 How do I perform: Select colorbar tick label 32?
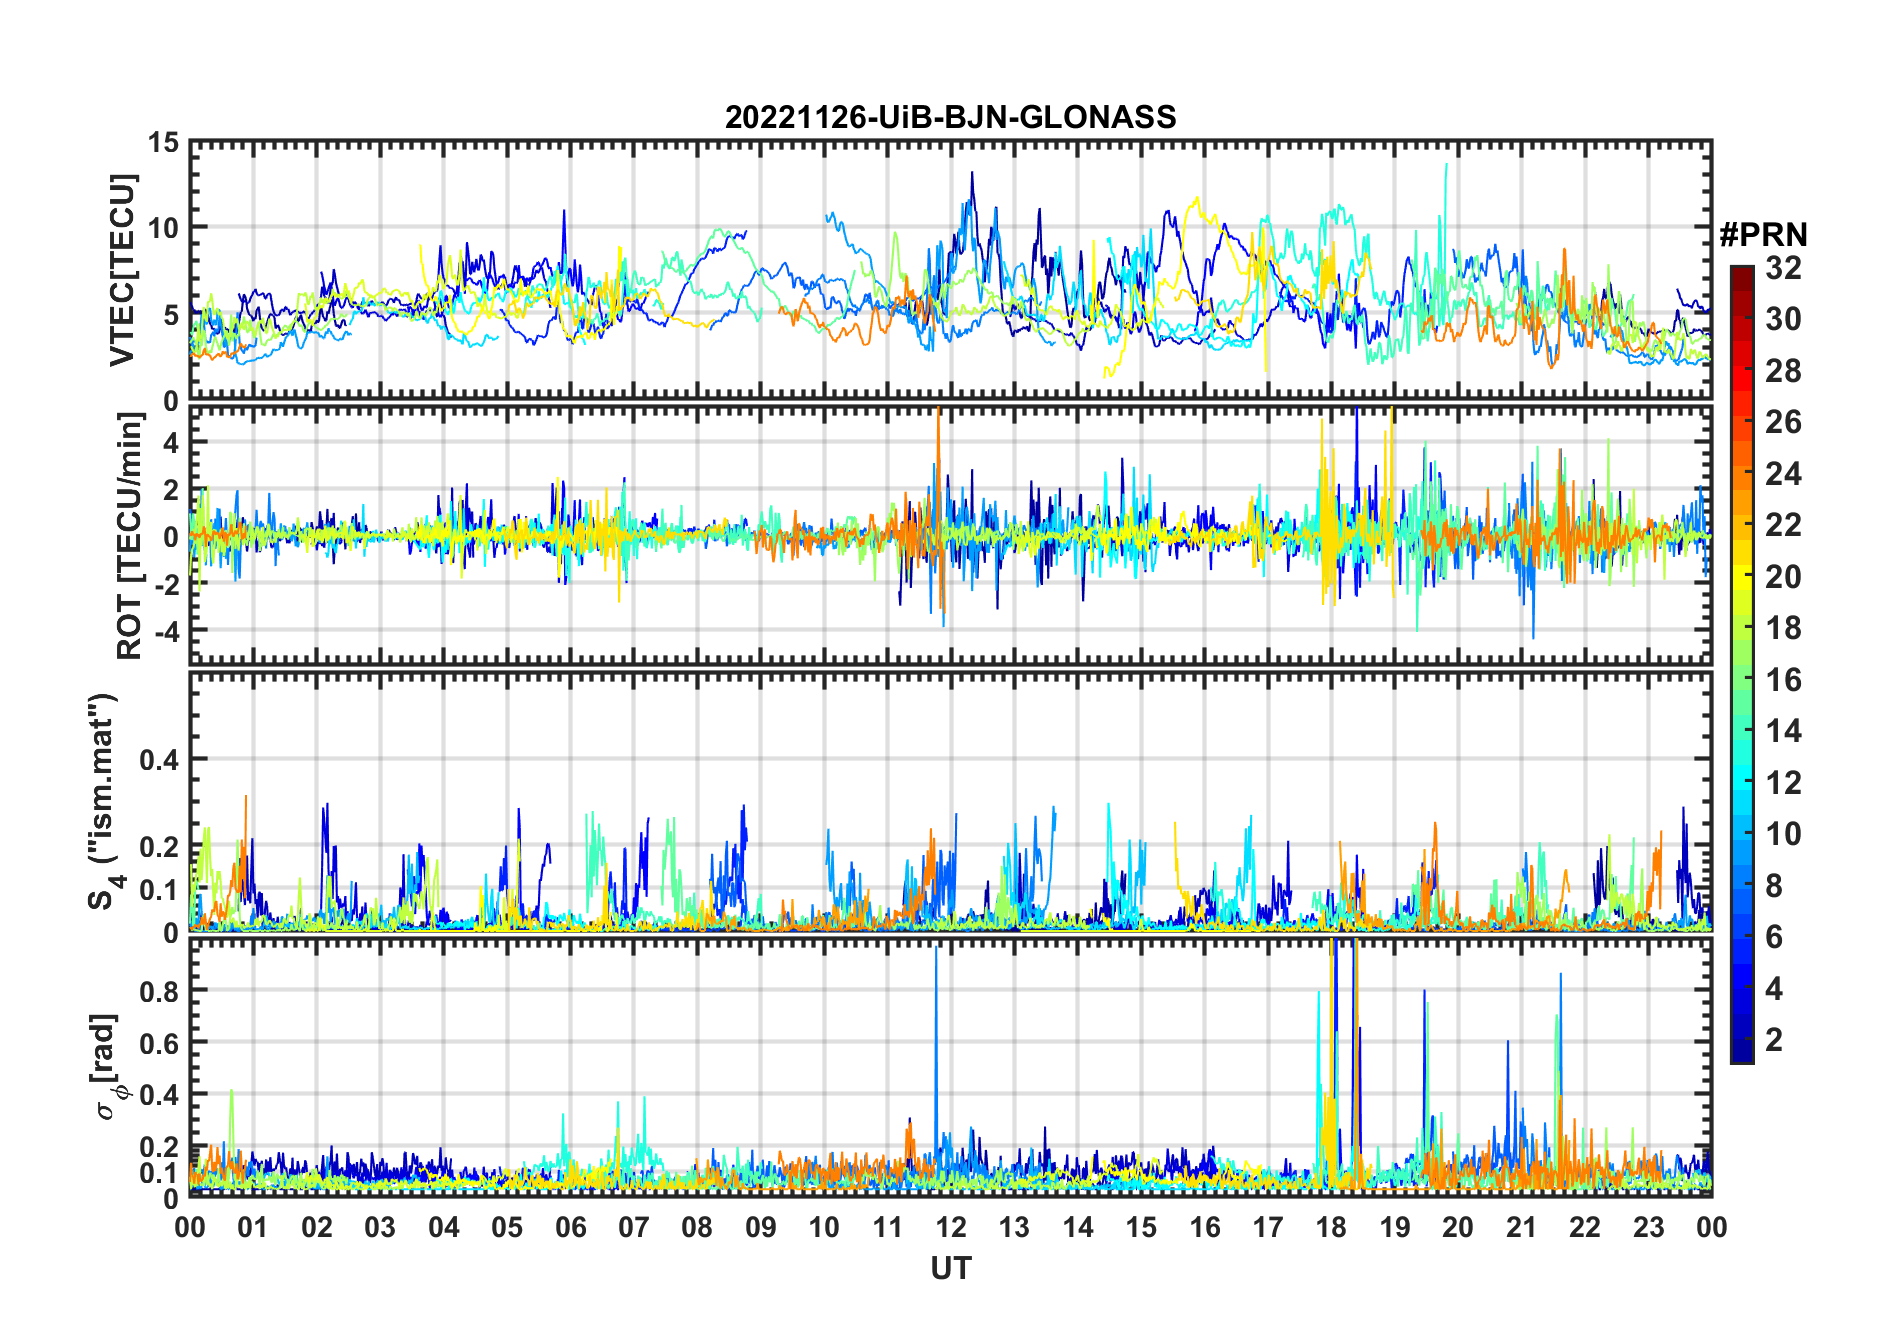pos(1783,268)
